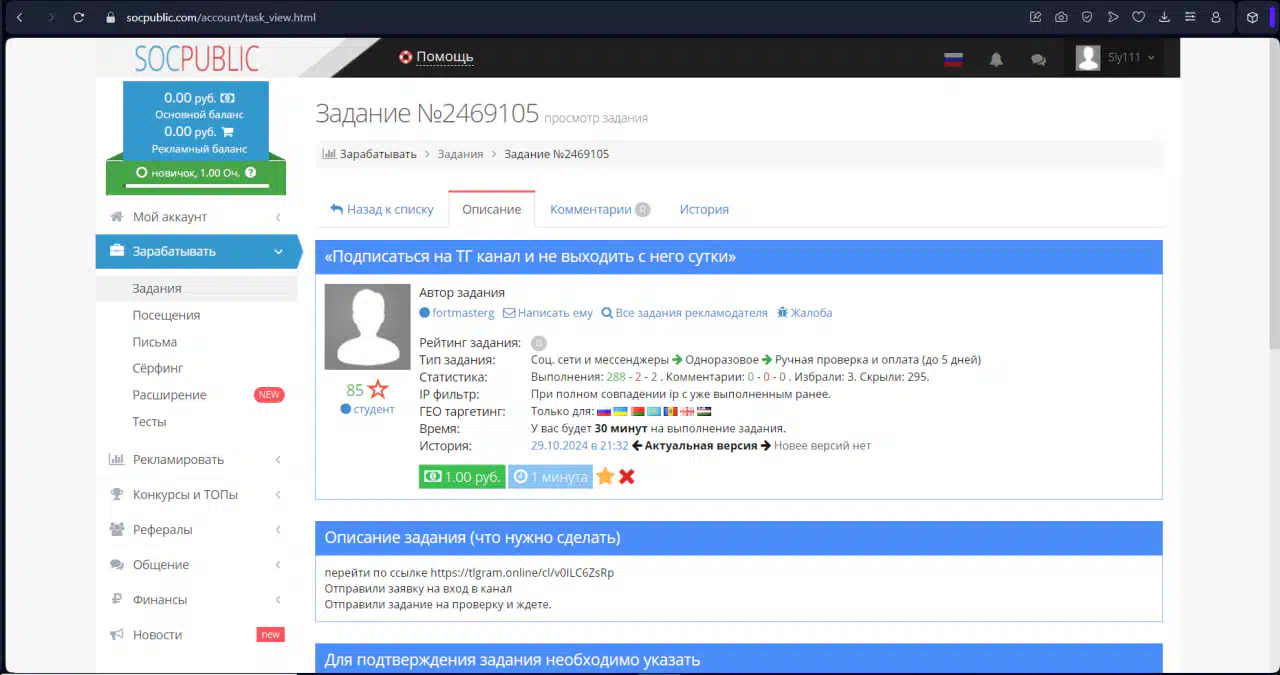
Task: Click the browser heart bookmarks icon
Action: (x=1138, y=17)
